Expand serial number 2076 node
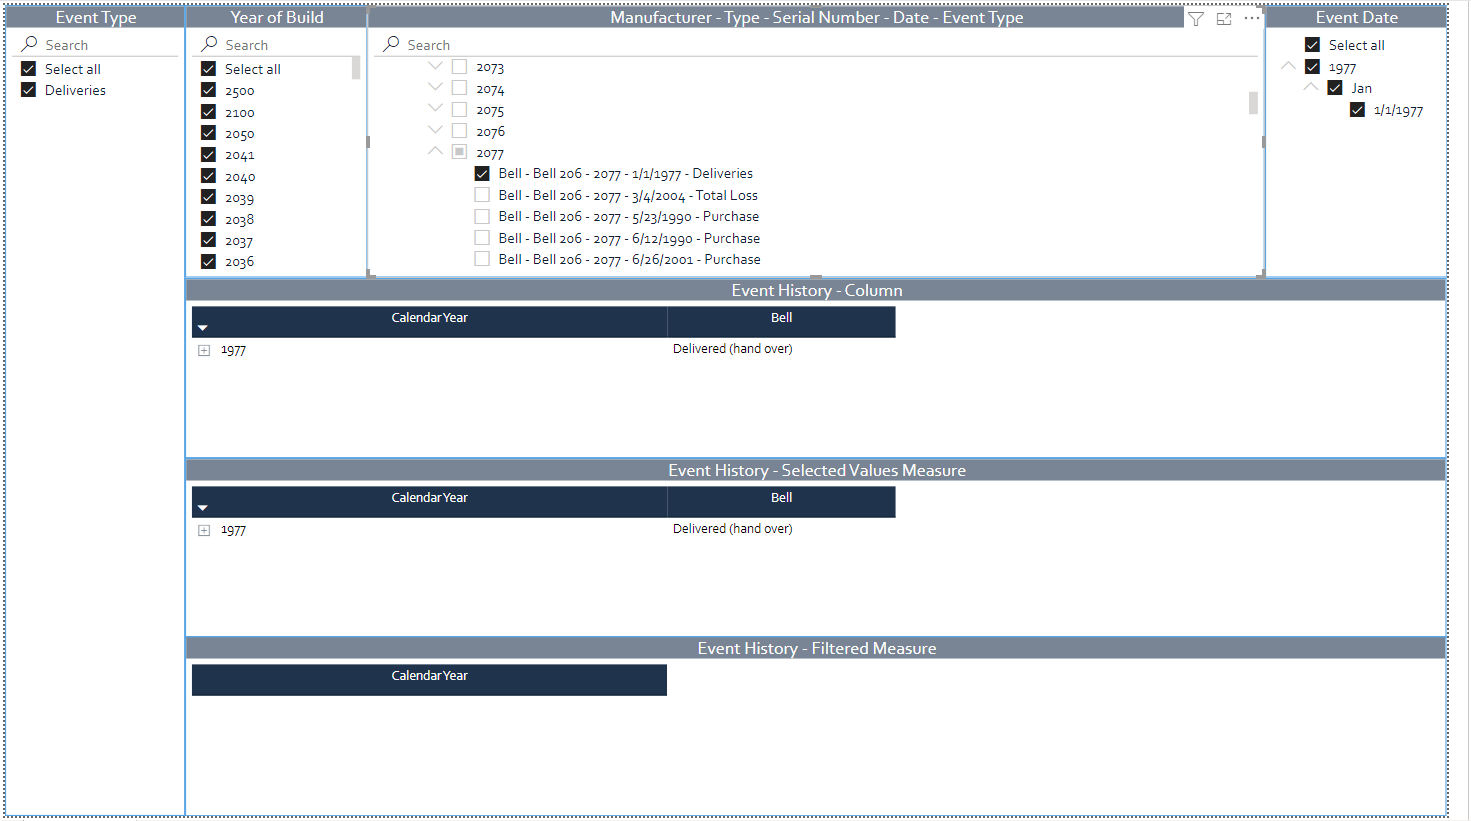 (x=435, y=130)
